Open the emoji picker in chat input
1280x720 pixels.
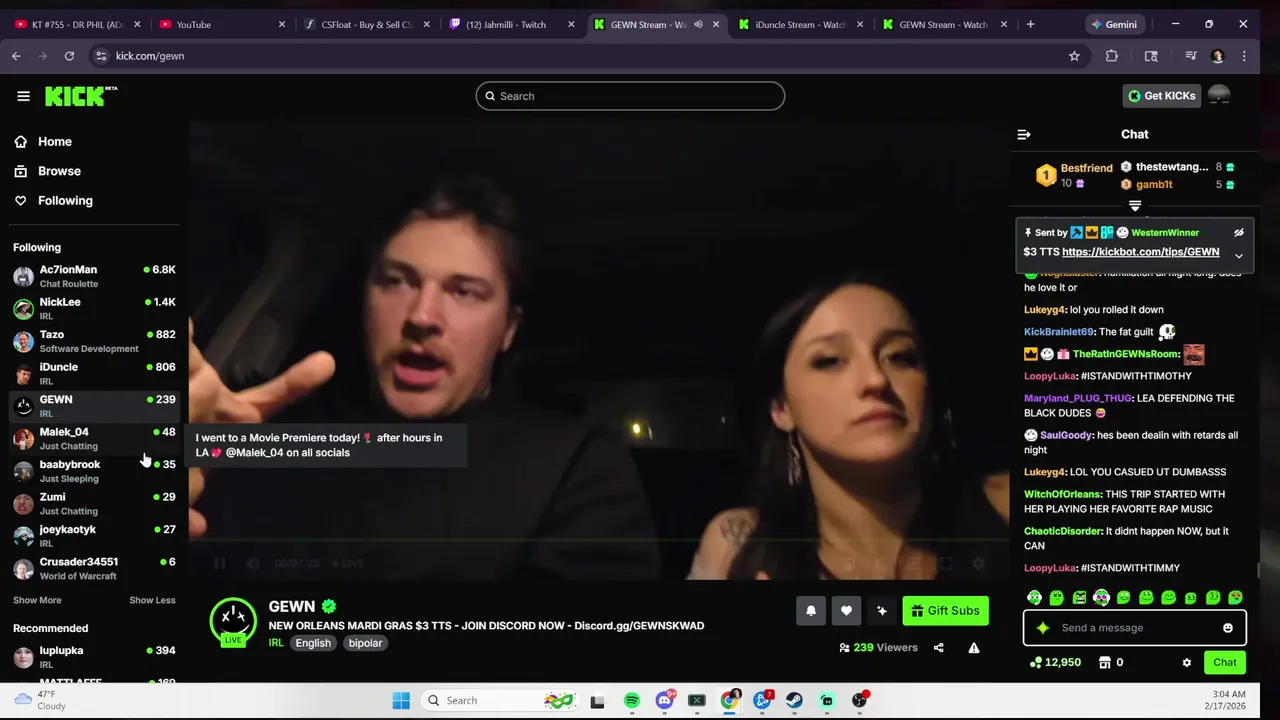(1228, 628)
